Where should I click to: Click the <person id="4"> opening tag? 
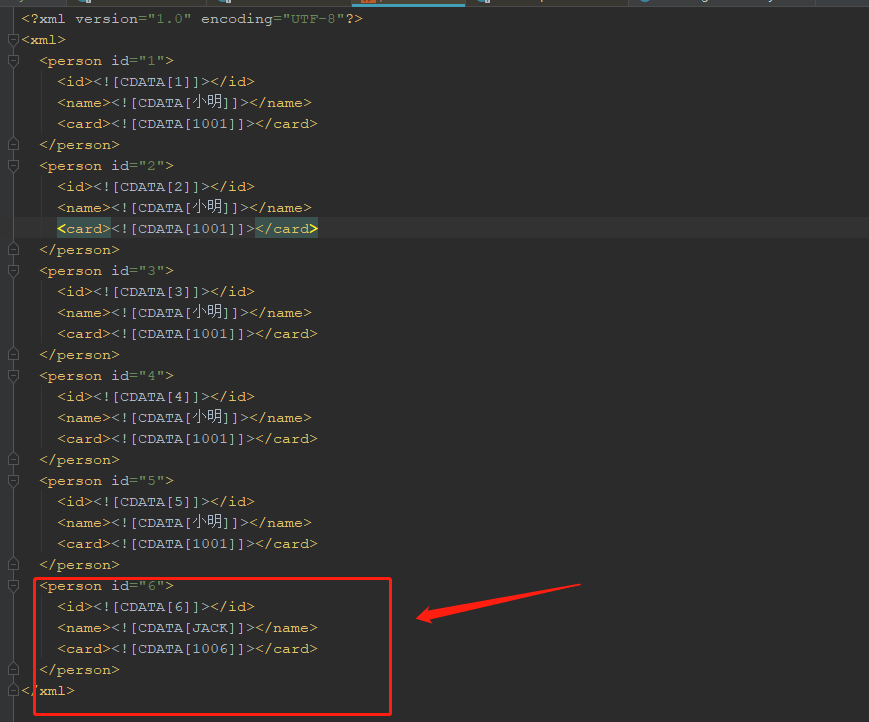tap(106, 376)
